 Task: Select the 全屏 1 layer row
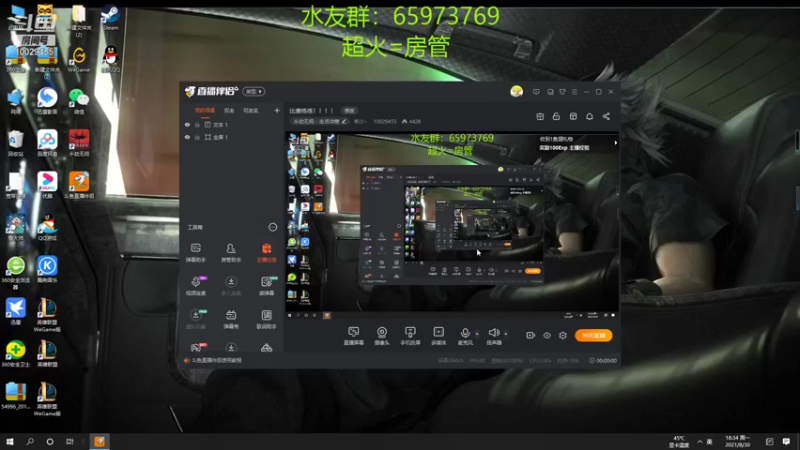click(x=232, y=137)
